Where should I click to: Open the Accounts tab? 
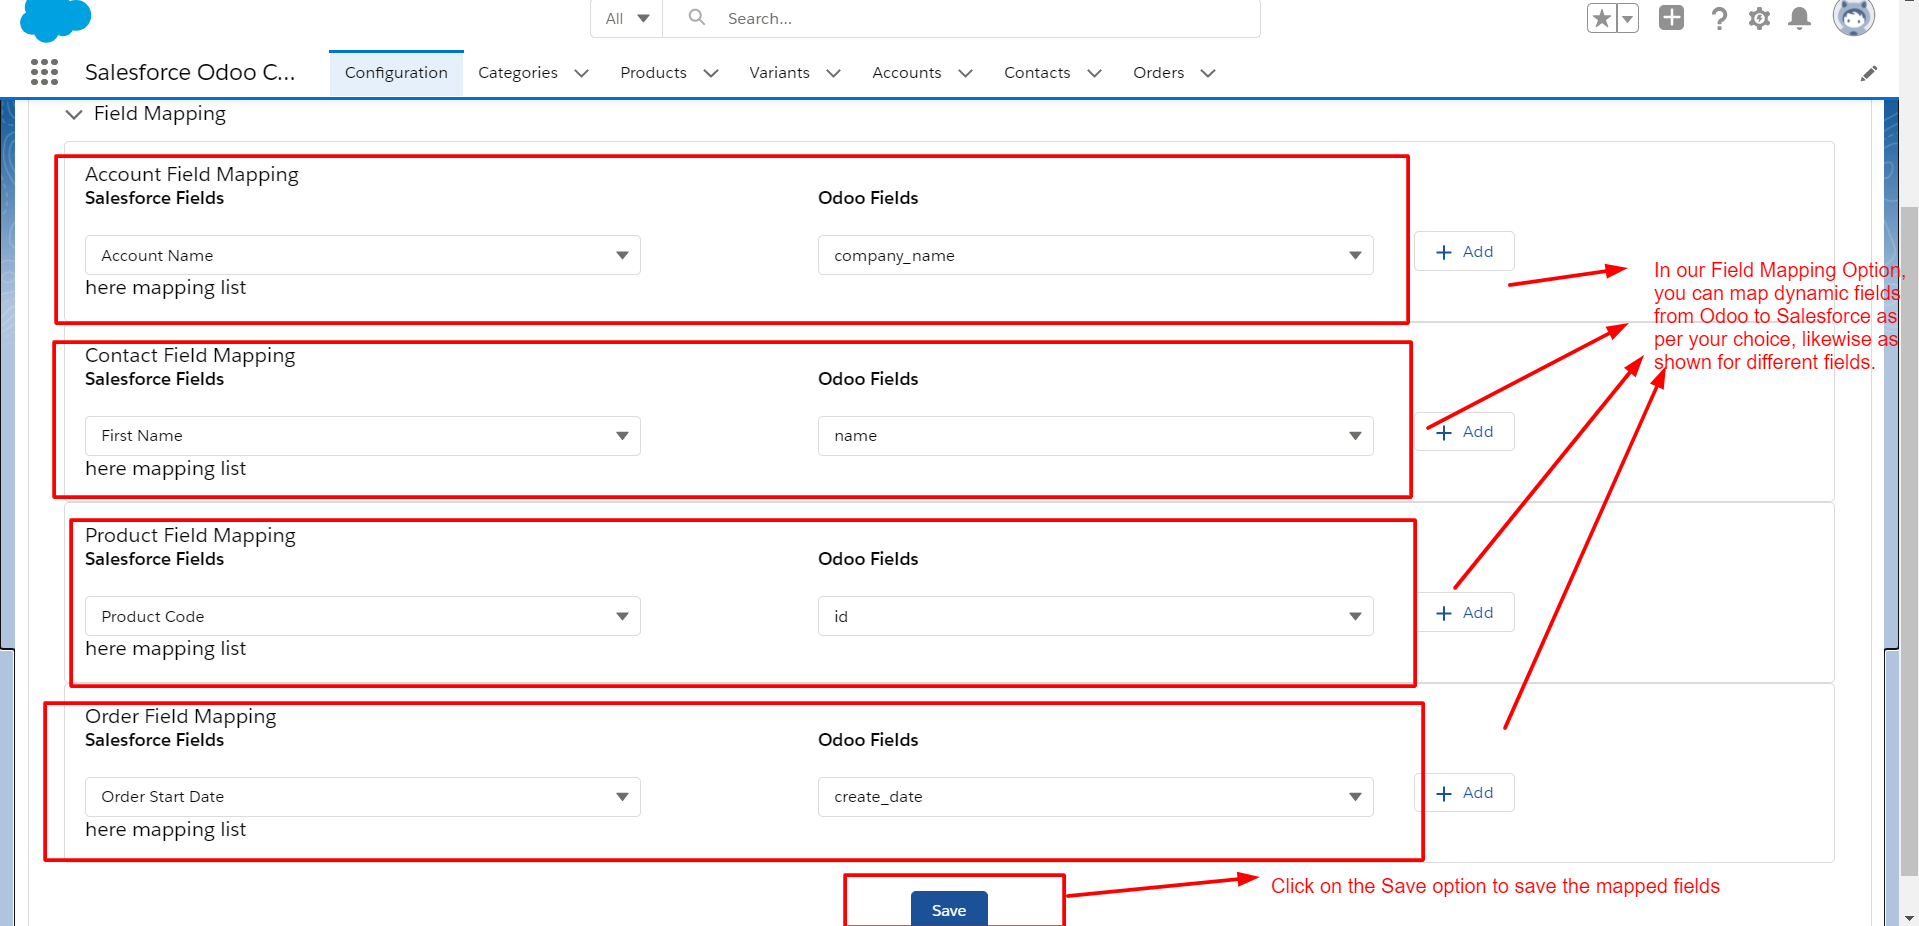click(906, 72)
